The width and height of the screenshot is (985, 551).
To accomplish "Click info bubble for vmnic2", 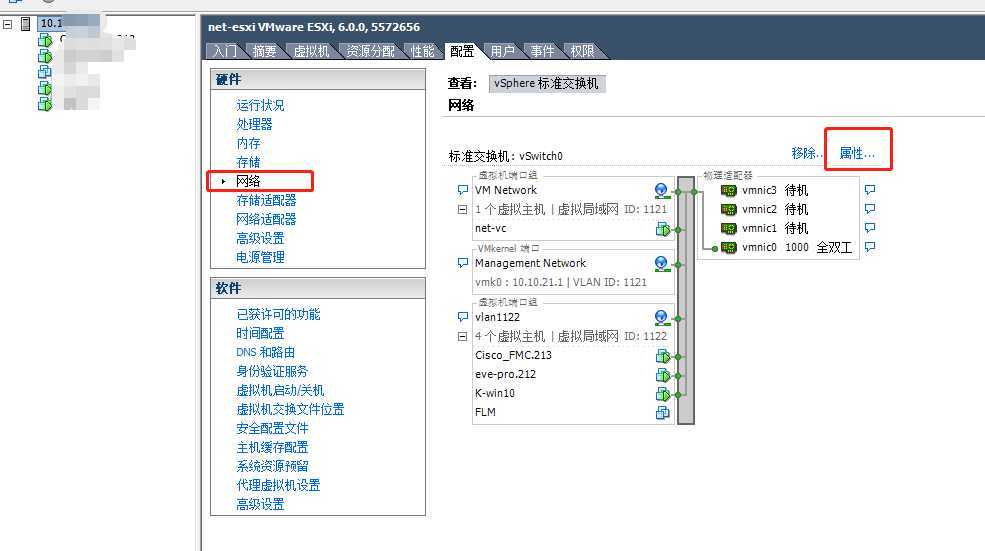I will pos(870,209).
